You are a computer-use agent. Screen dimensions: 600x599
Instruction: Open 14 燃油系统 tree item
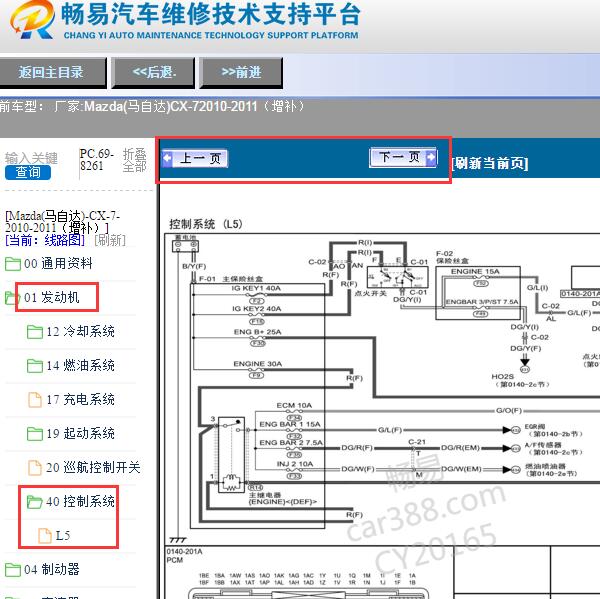pos(80,366)
